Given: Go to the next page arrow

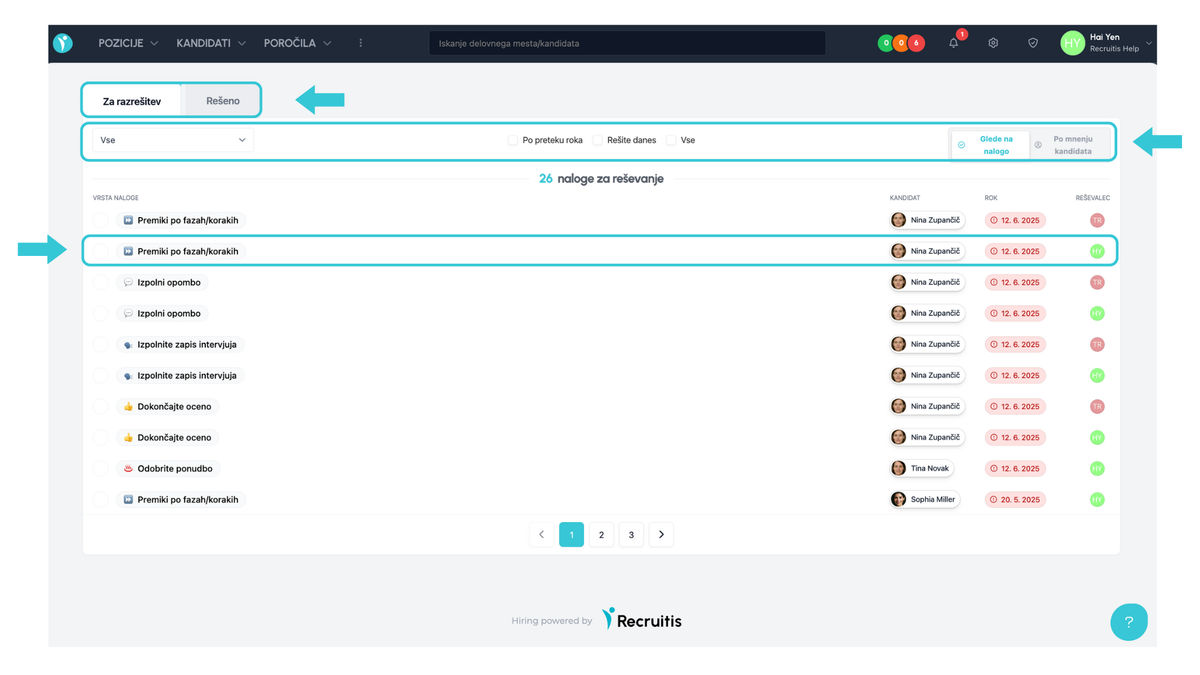Looking at the screenshot, I should tap(661, 535).
